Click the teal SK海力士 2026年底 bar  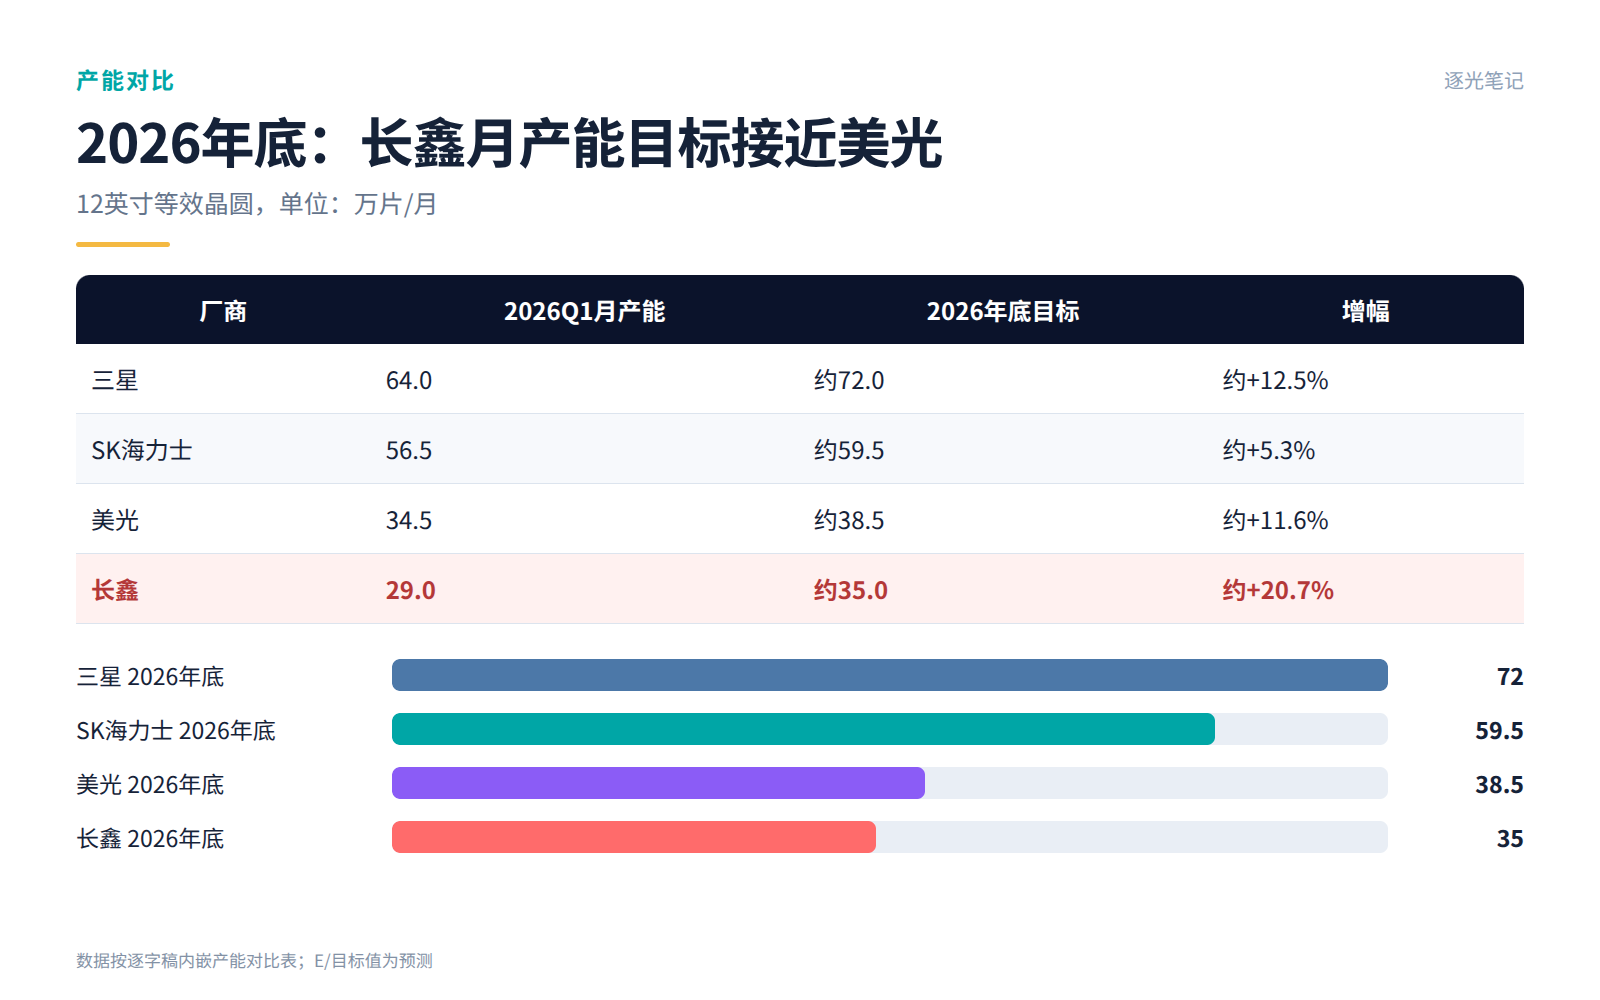pyautogui.click(x=803, y=729)
